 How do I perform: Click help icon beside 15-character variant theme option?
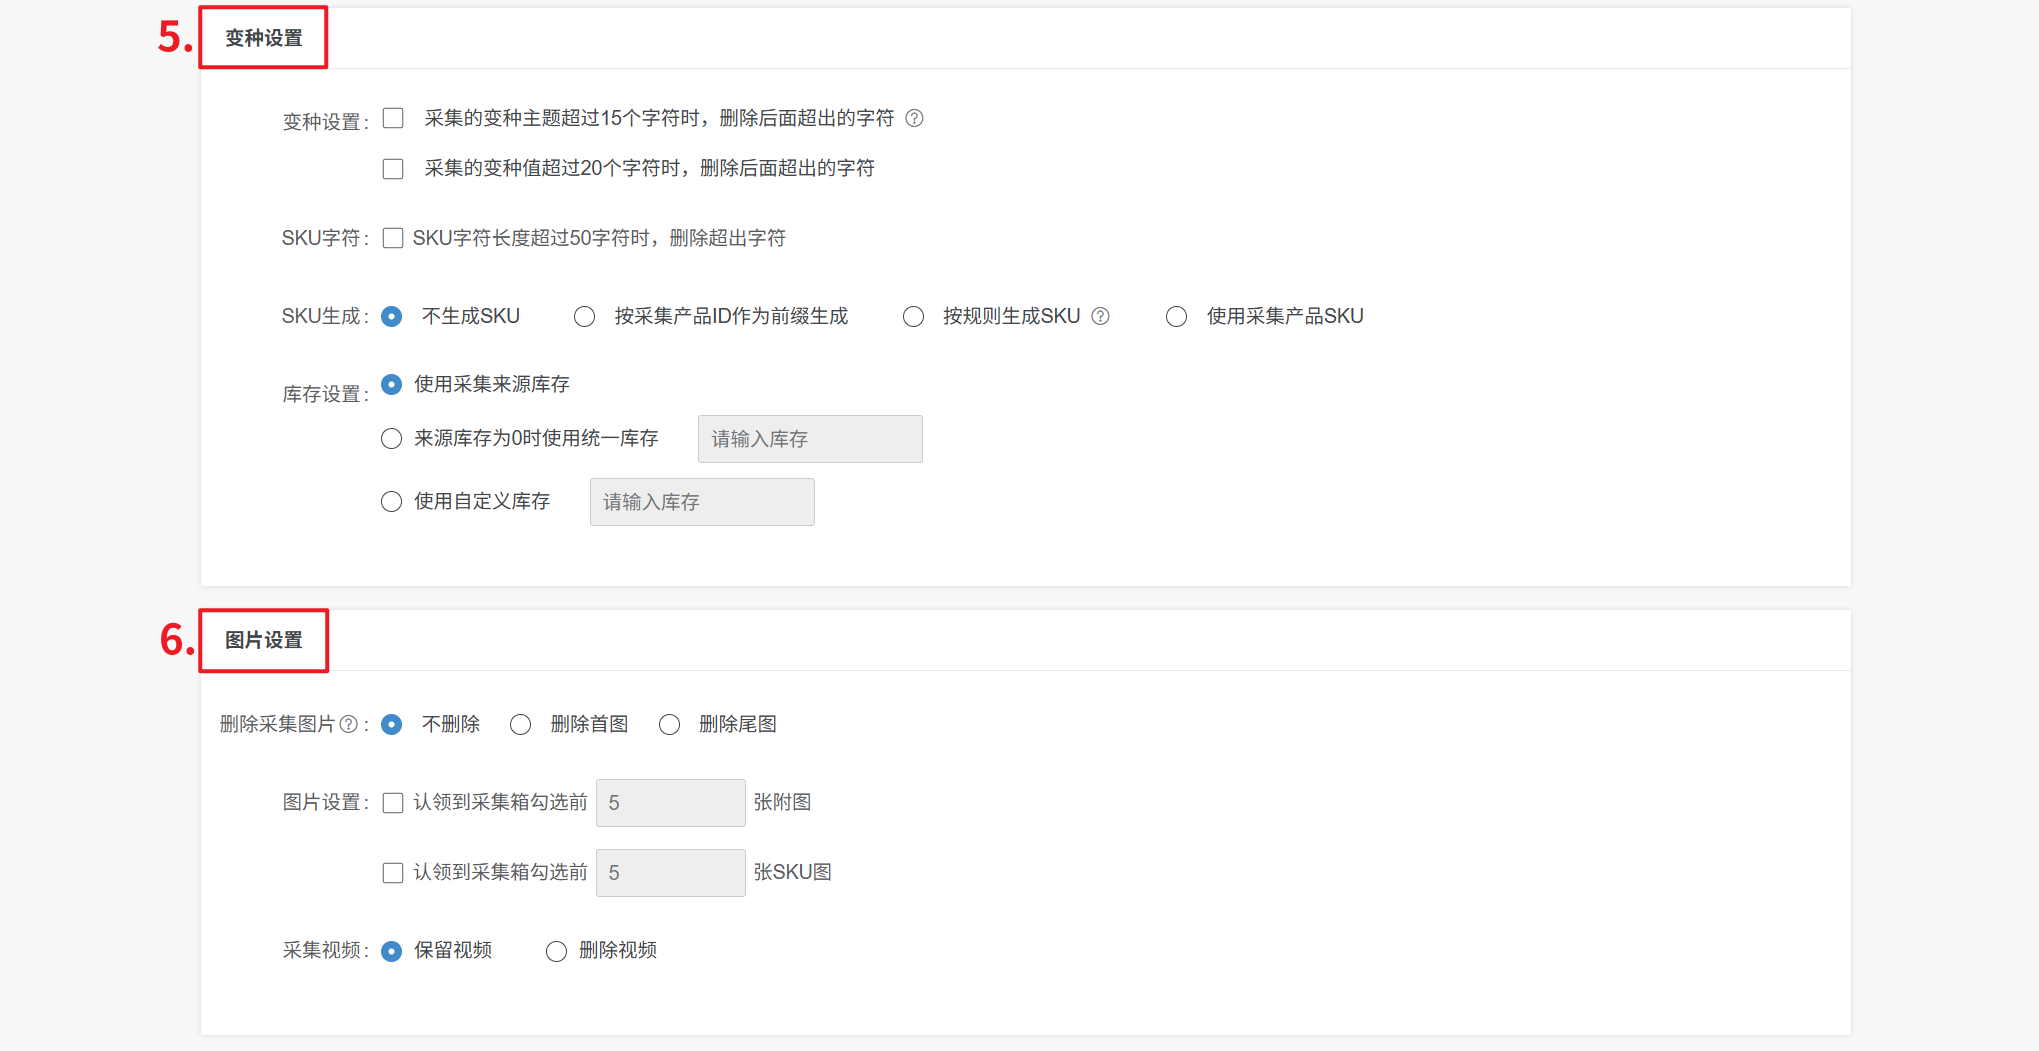(914, 119)
